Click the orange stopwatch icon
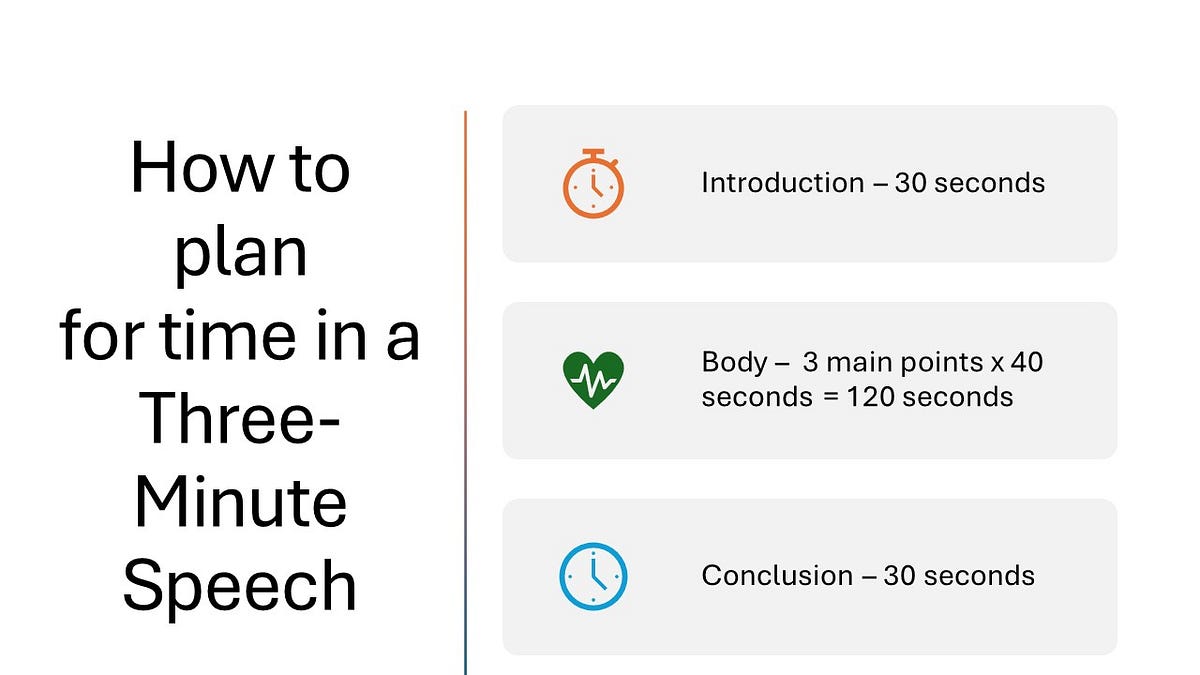Image resolution: width=1200 pixels, height=675 pixels. [593, 183]
